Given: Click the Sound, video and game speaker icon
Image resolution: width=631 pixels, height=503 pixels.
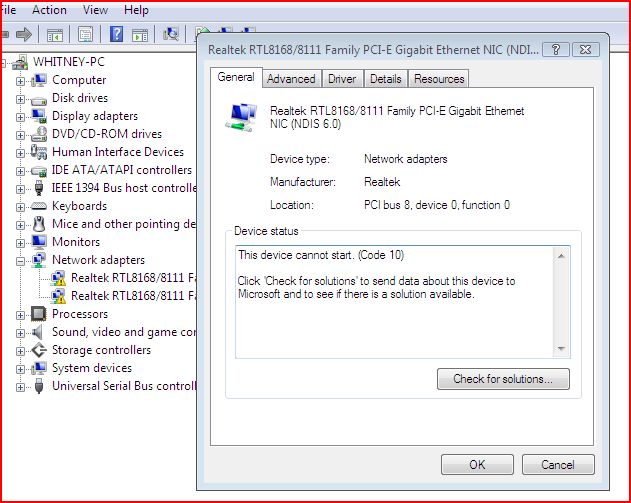Looking at the screenshot, I should click(x=37, y=332).
